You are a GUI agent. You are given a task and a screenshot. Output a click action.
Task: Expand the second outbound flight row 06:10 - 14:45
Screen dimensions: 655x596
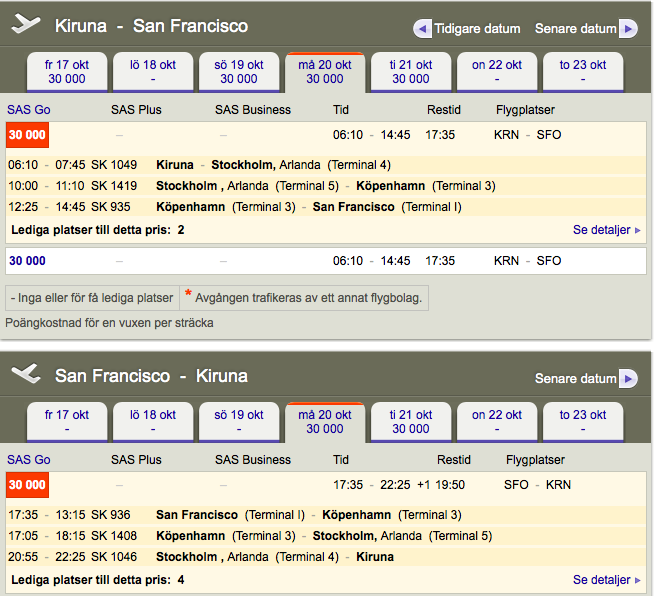click(x=370, y=261)
